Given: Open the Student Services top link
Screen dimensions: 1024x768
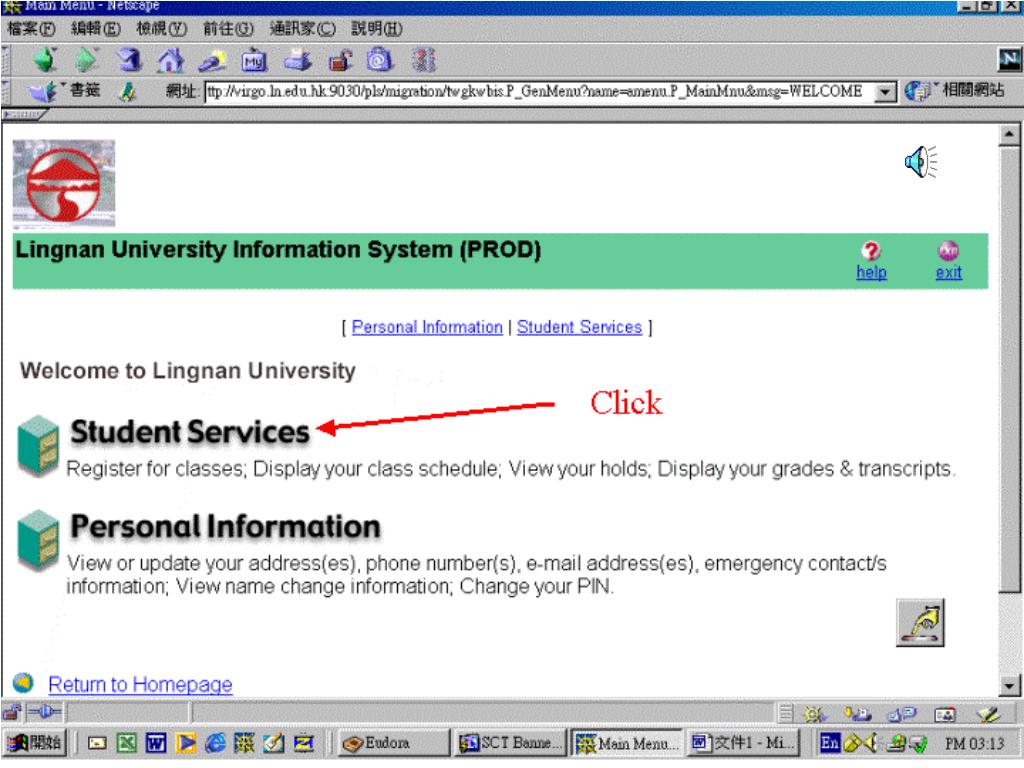Looking at the screenshot, I should (579, 327).
